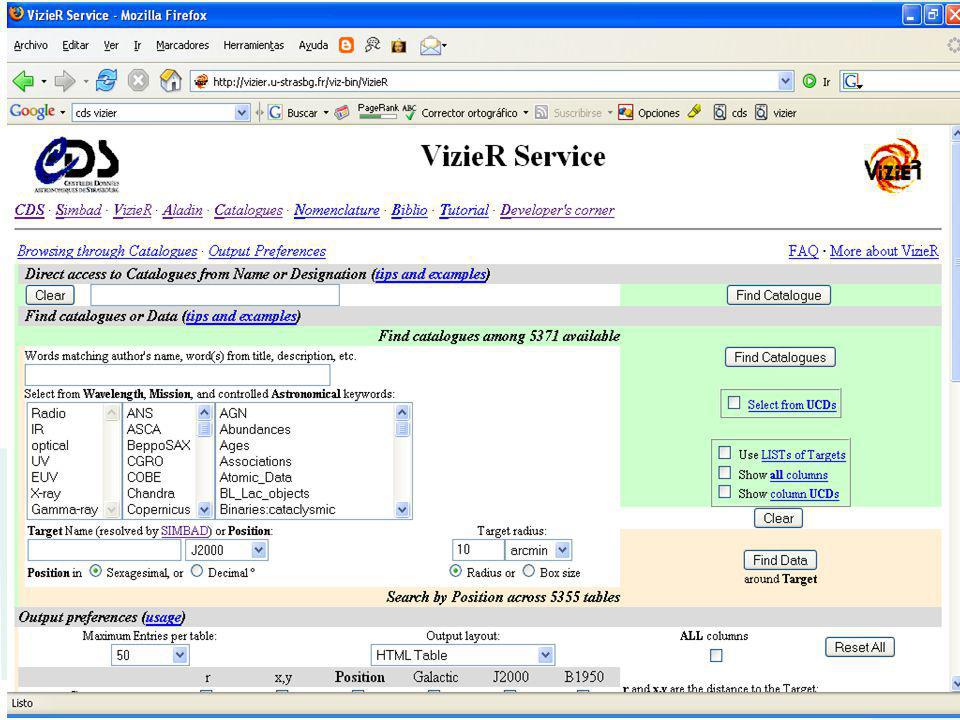Tick the Select from UCDs checkbox
The height and width of the screenshot is (720, 960).
pos(734,403)
